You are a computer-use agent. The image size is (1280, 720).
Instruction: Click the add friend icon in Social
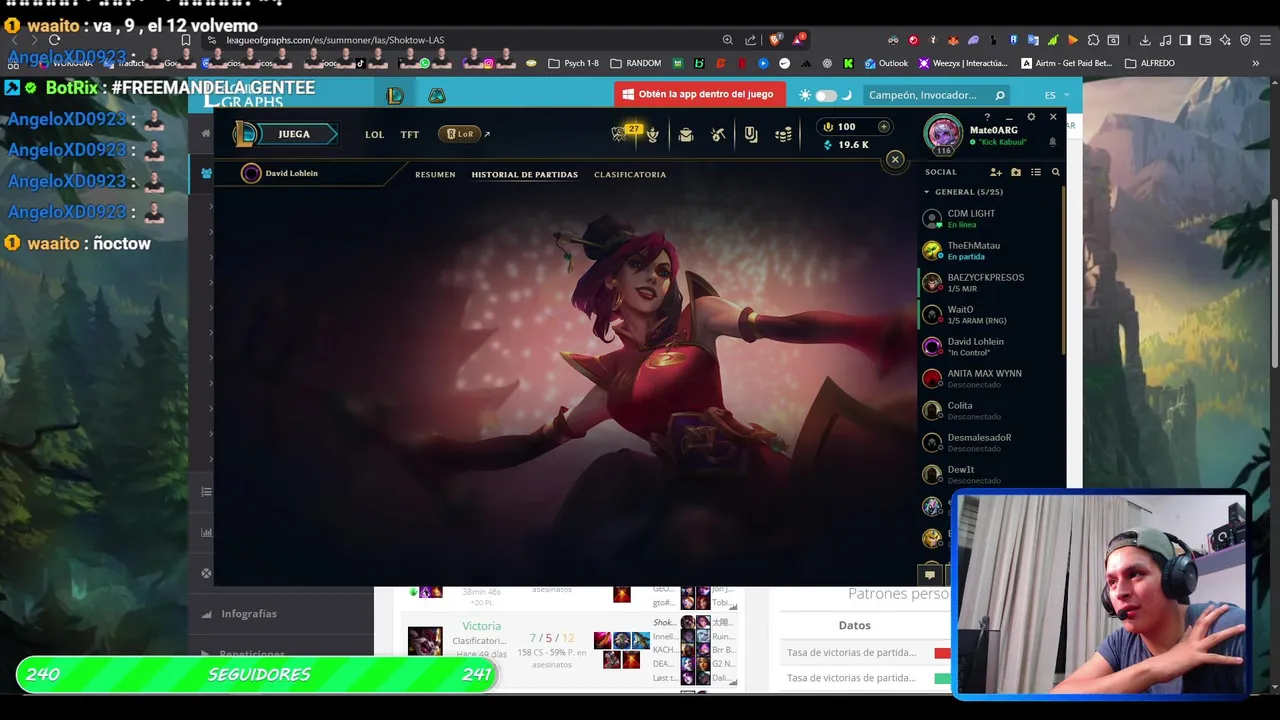[996, 172]
